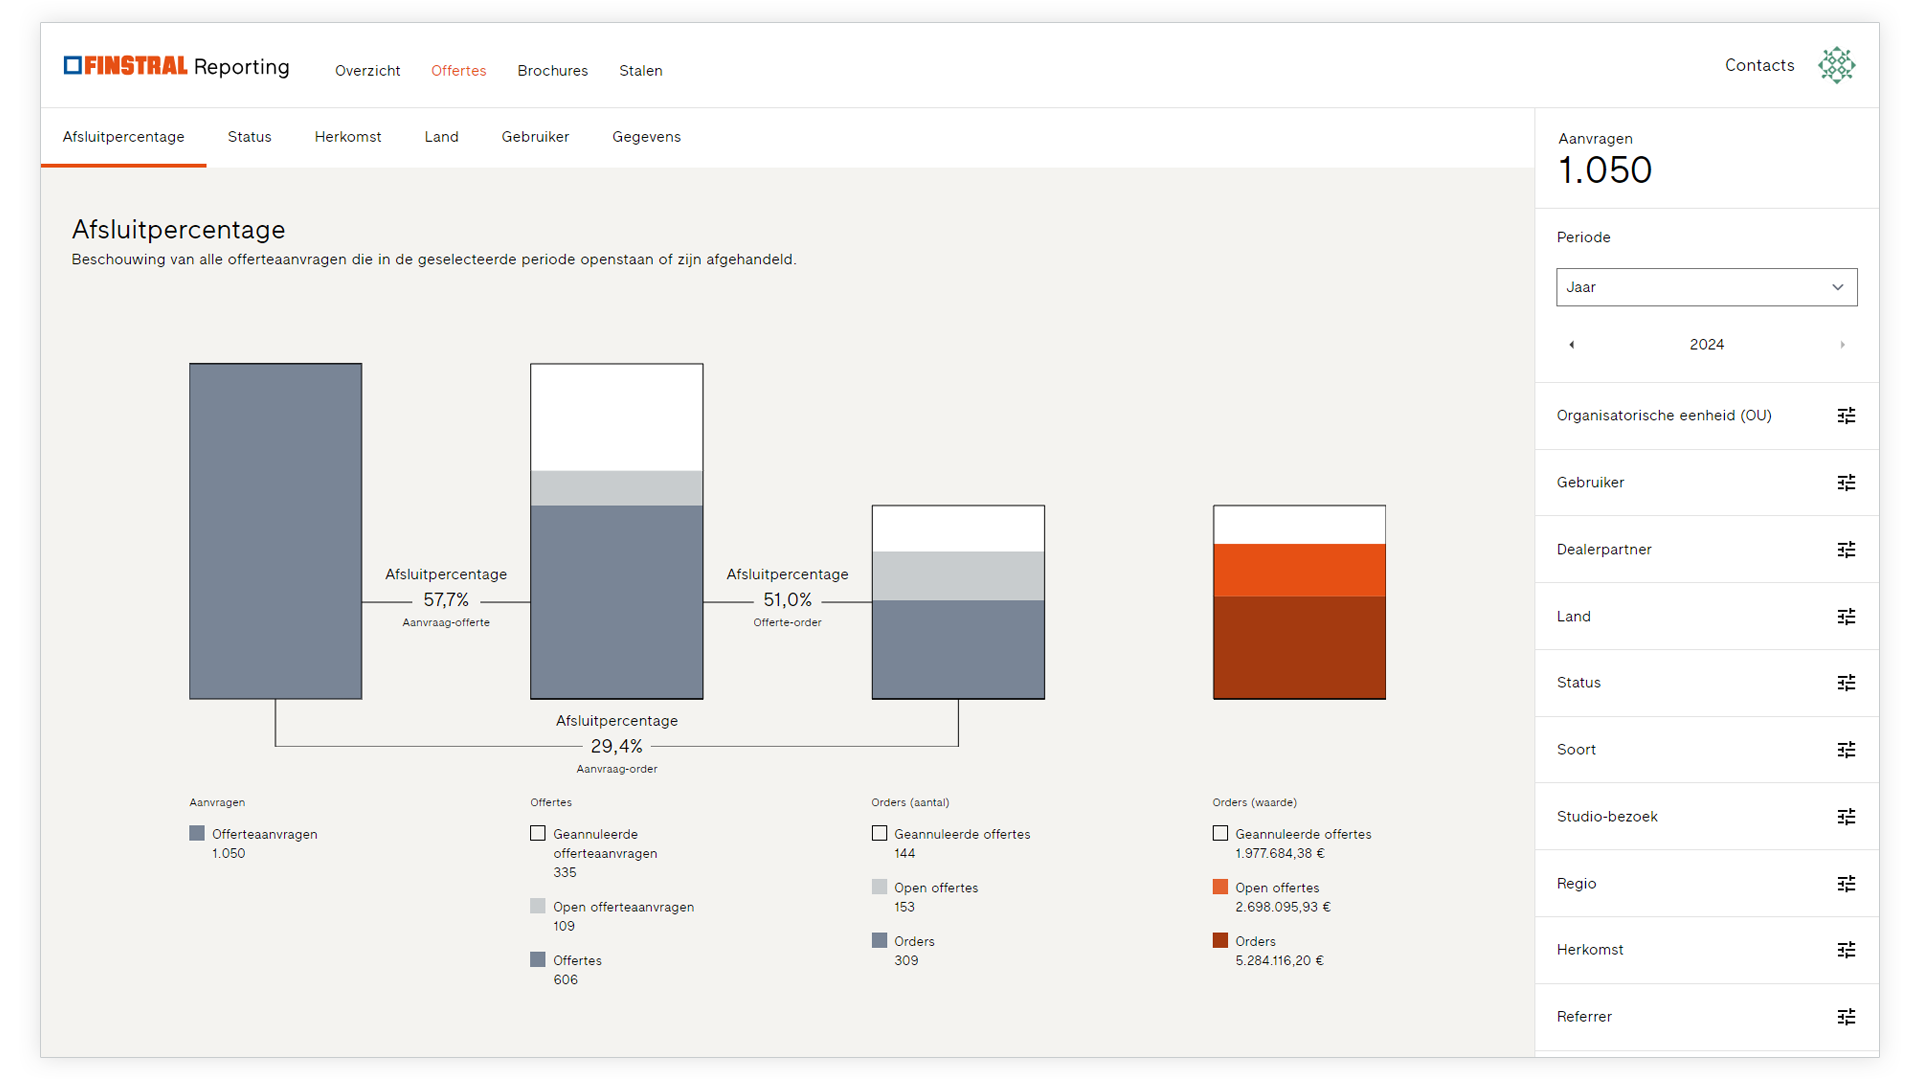This screenshot has height=1080, width=1920.
Task: Click dark red Orders value swatch
Action: 1220,940
